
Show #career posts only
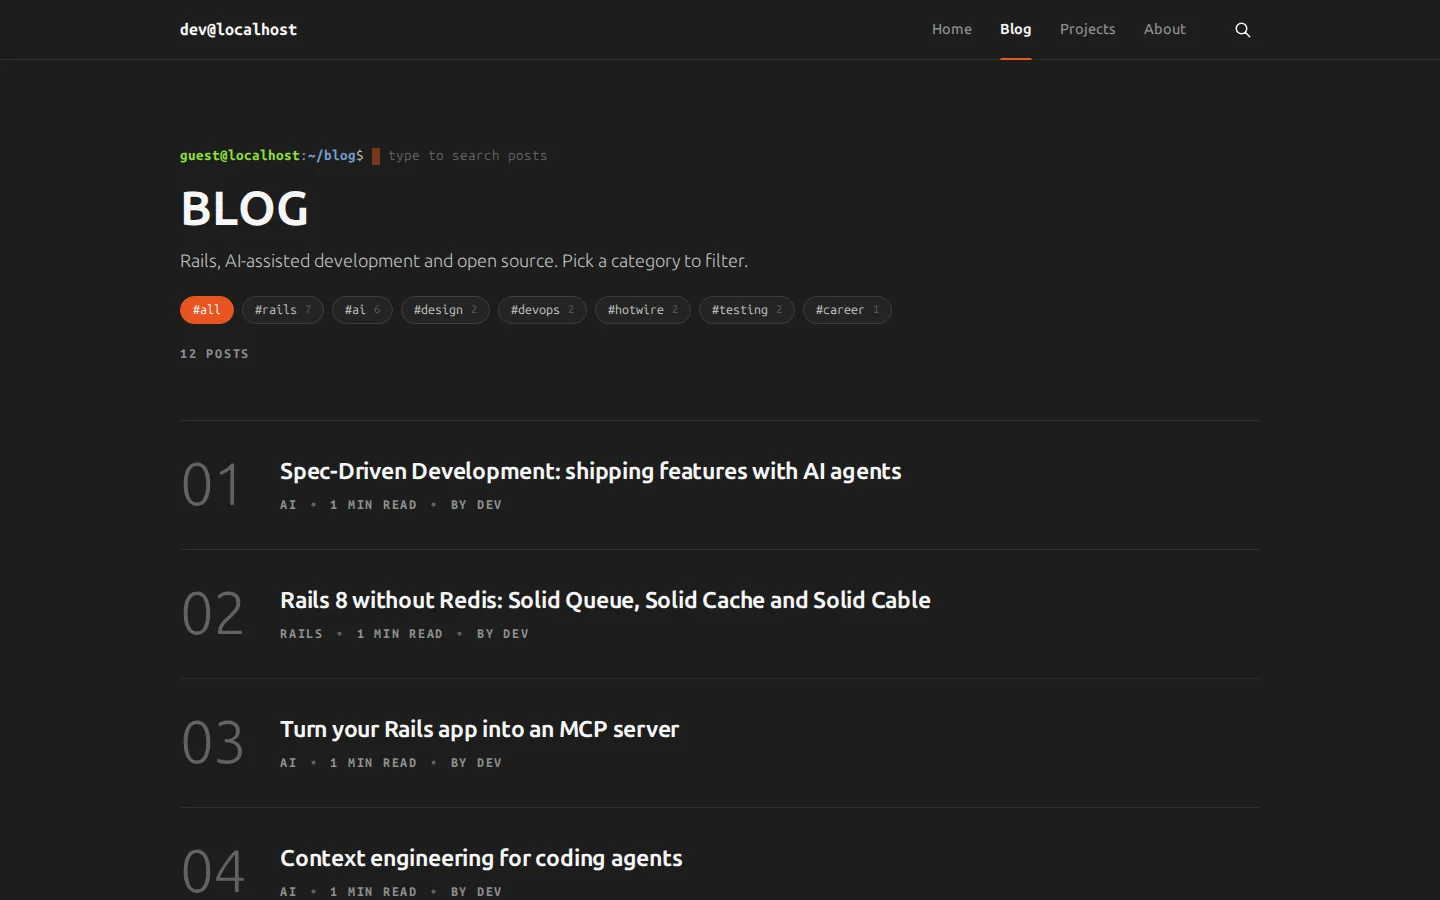[847, 310]
